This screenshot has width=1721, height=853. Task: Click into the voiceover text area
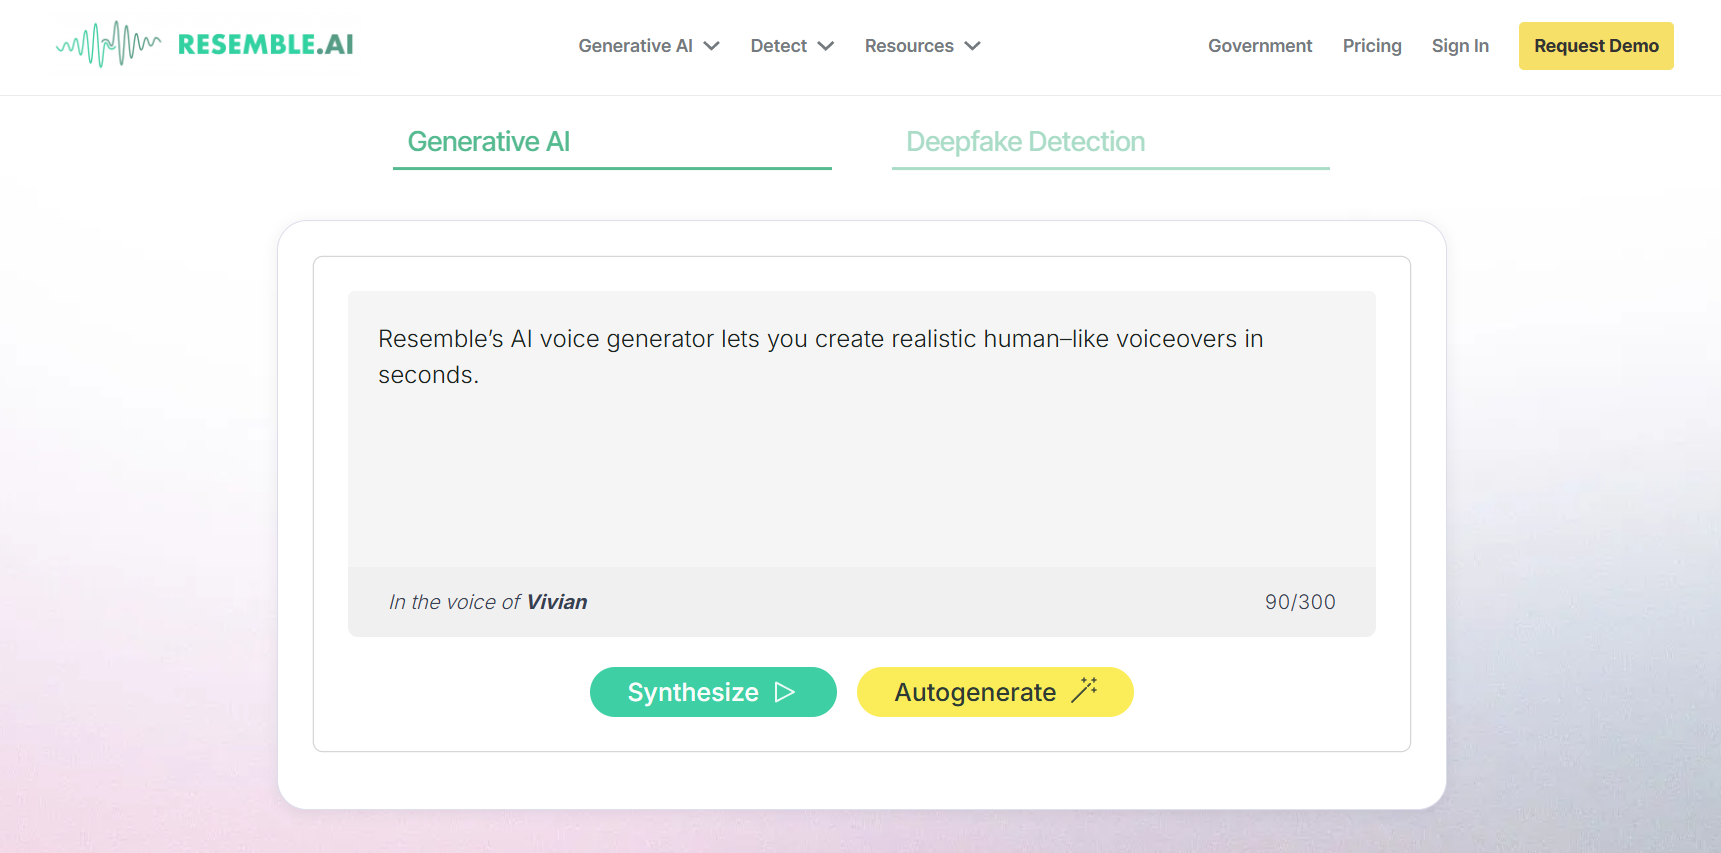862,429
